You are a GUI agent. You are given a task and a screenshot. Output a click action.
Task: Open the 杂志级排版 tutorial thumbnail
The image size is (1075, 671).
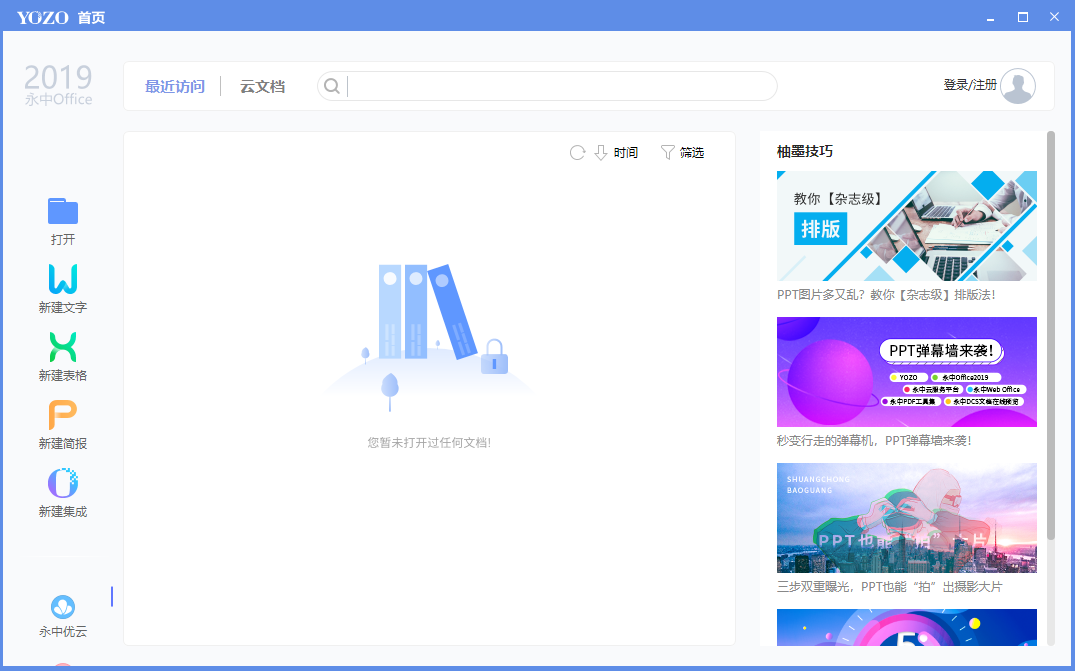906,225
